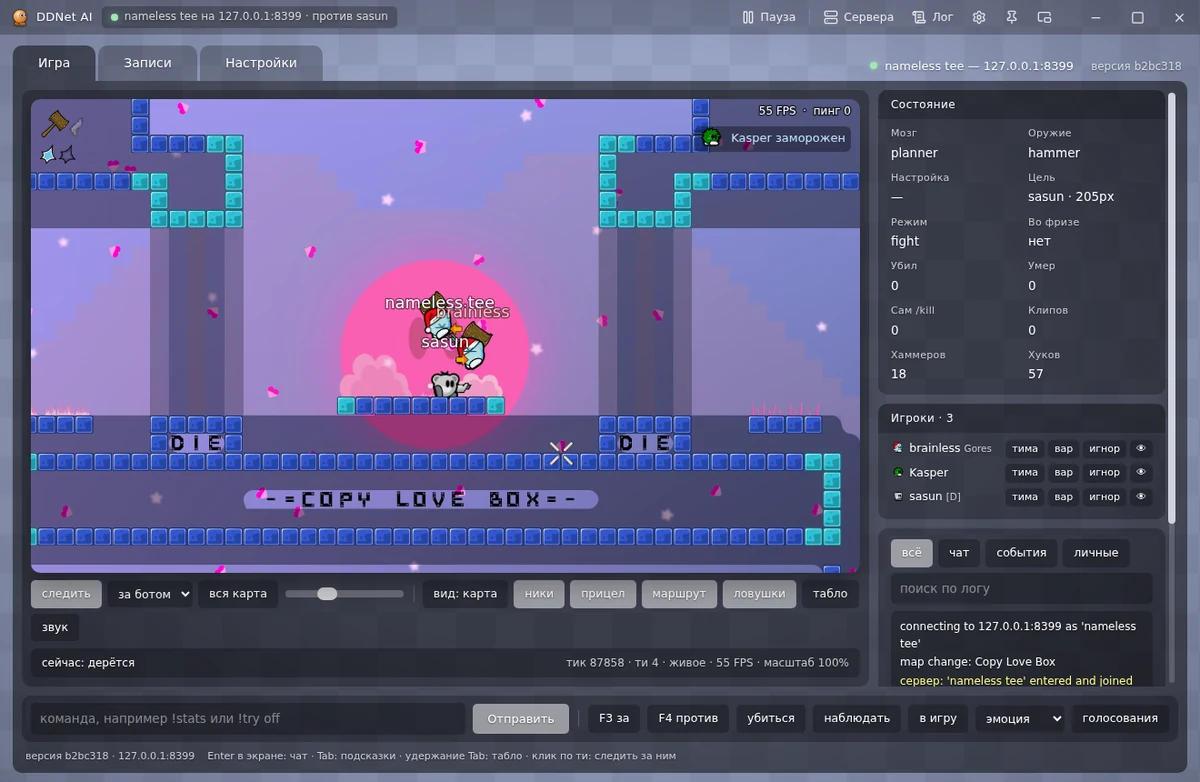Viewport: 1200px width, 782px height.
Task: Toggle watching sasun with eye icon
Action: point(1141,496)
